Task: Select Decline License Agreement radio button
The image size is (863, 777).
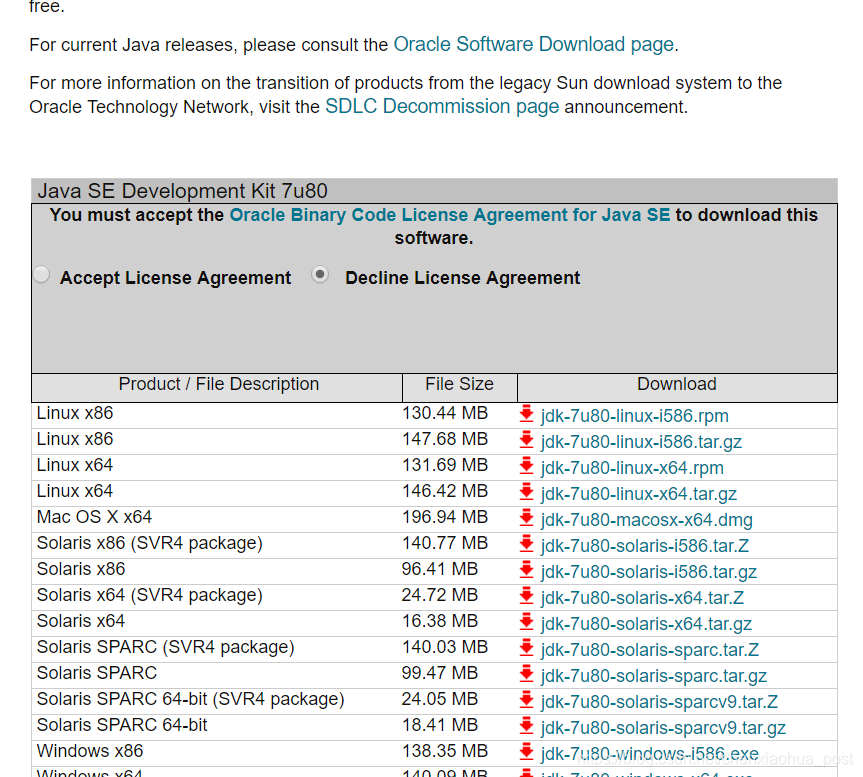Action: (320, 275)
